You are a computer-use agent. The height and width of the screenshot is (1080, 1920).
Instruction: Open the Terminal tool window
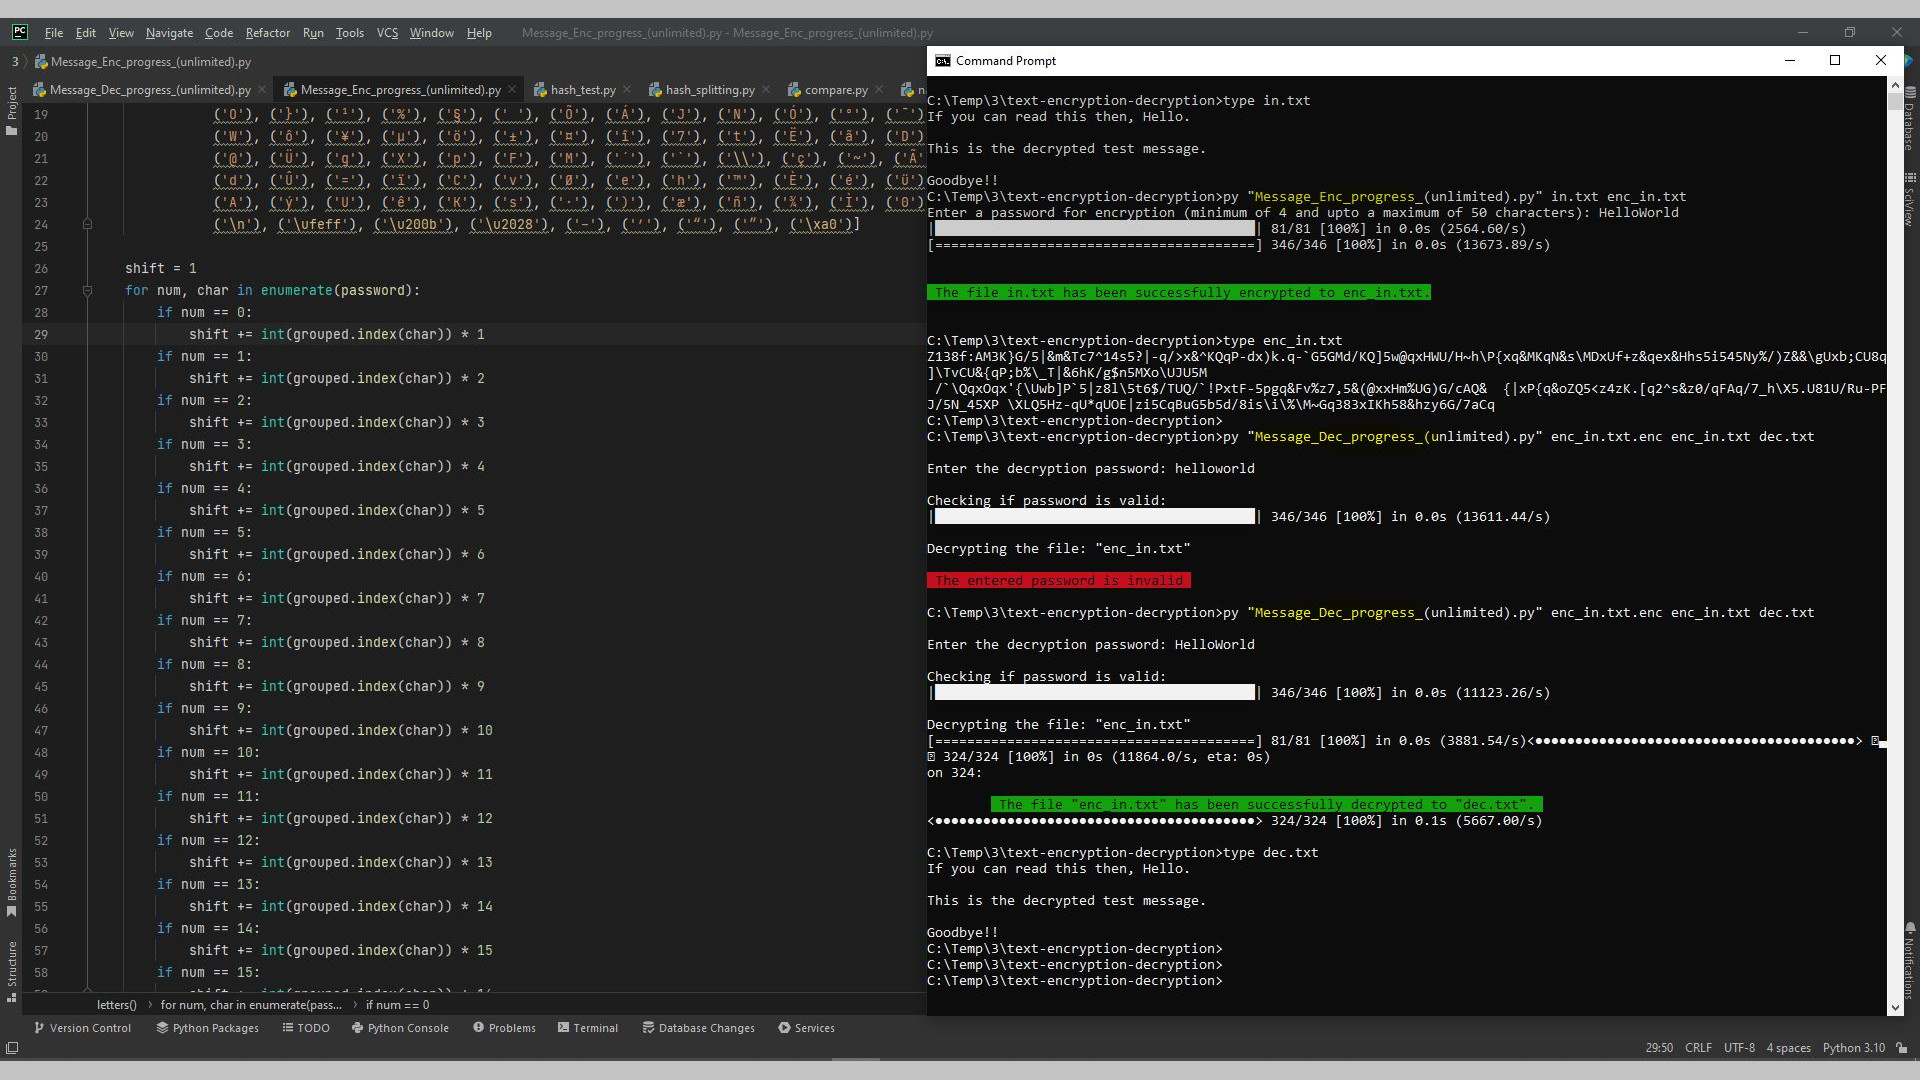click(x=587, y=1028)
